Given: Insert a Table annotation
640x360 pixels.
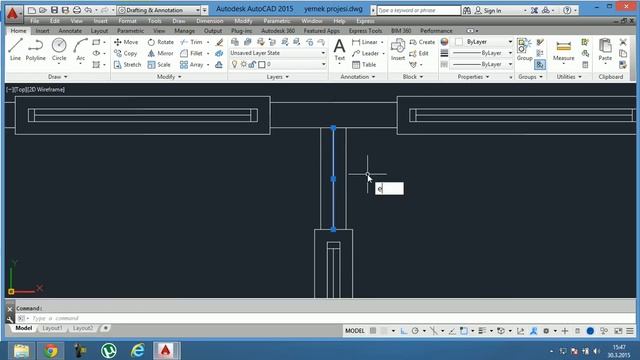Looking at the screenshot, I should tap(364, 65).
